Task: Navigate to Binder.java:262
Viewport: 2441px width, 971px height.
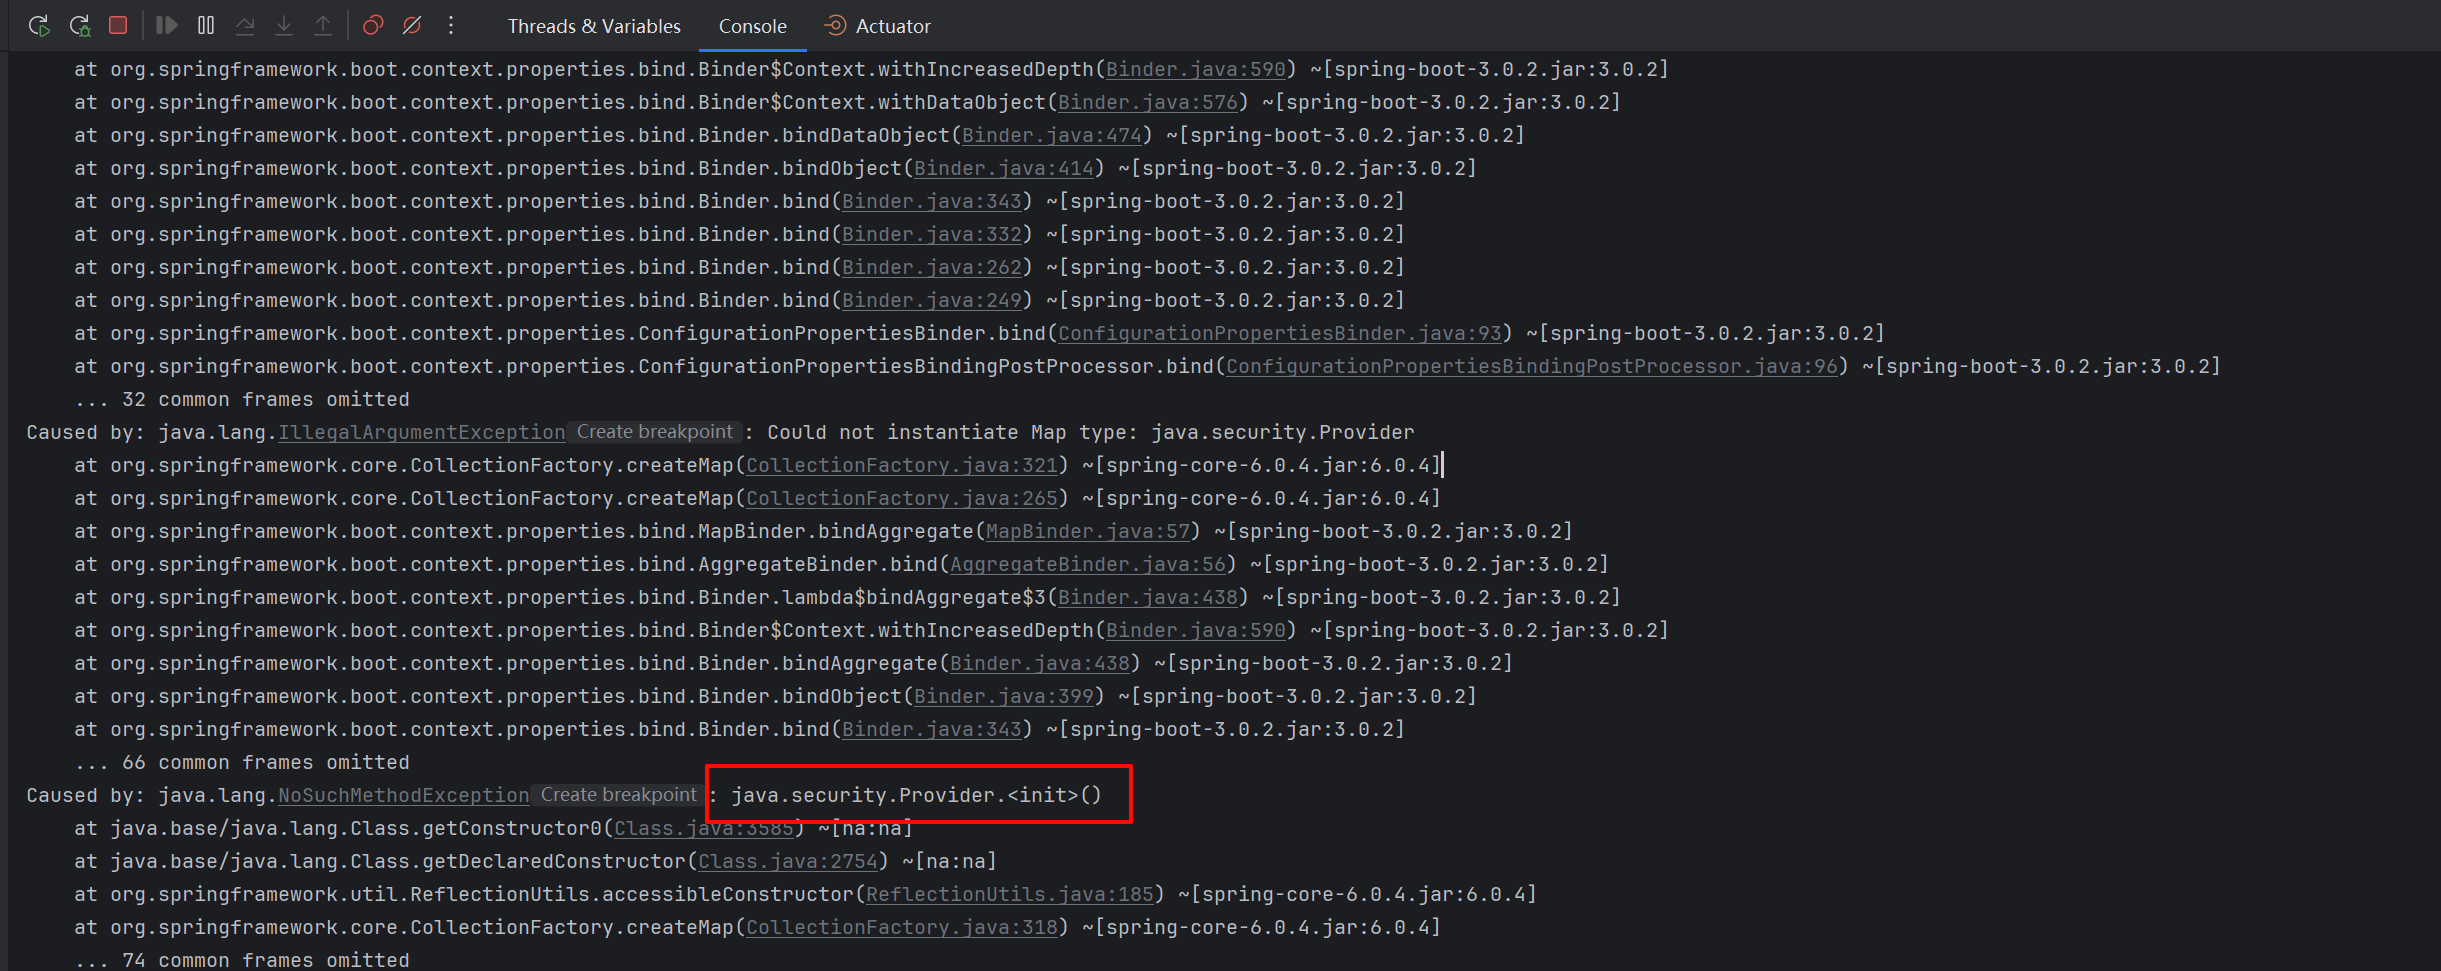Action: point(932,268)
